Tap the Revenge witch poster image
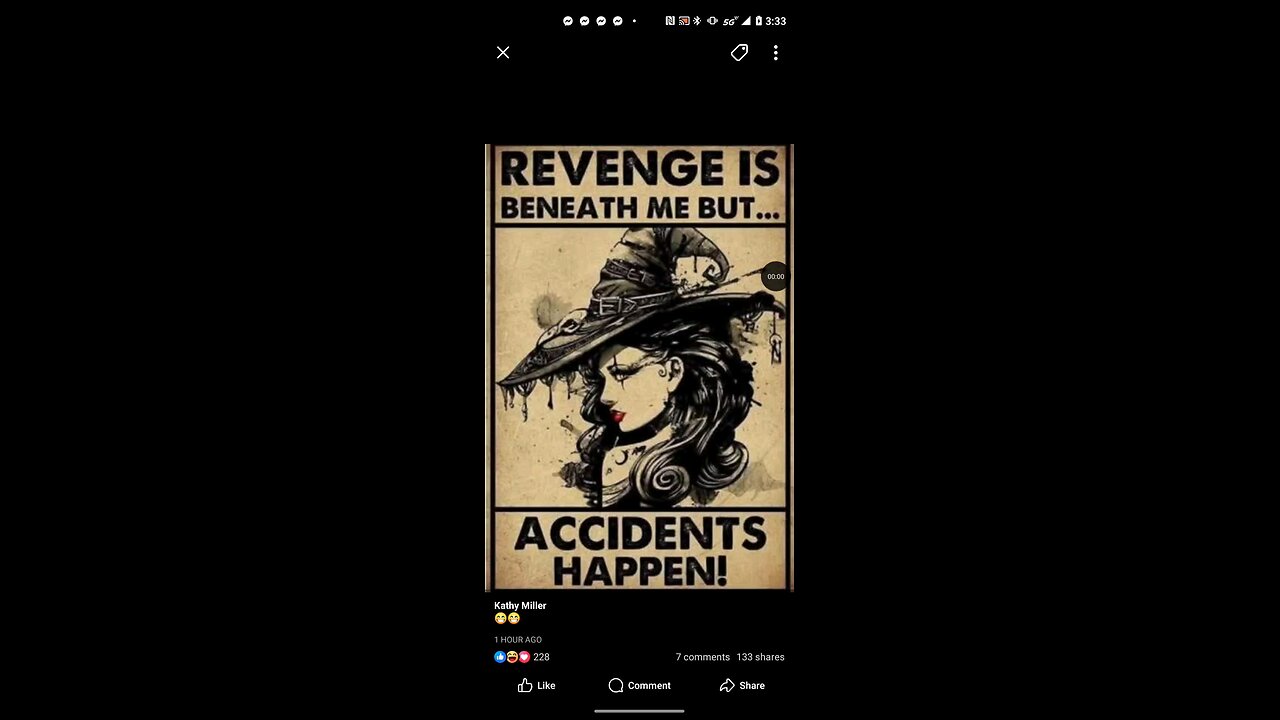The image size is (1280, 720). tap(639, 367)
